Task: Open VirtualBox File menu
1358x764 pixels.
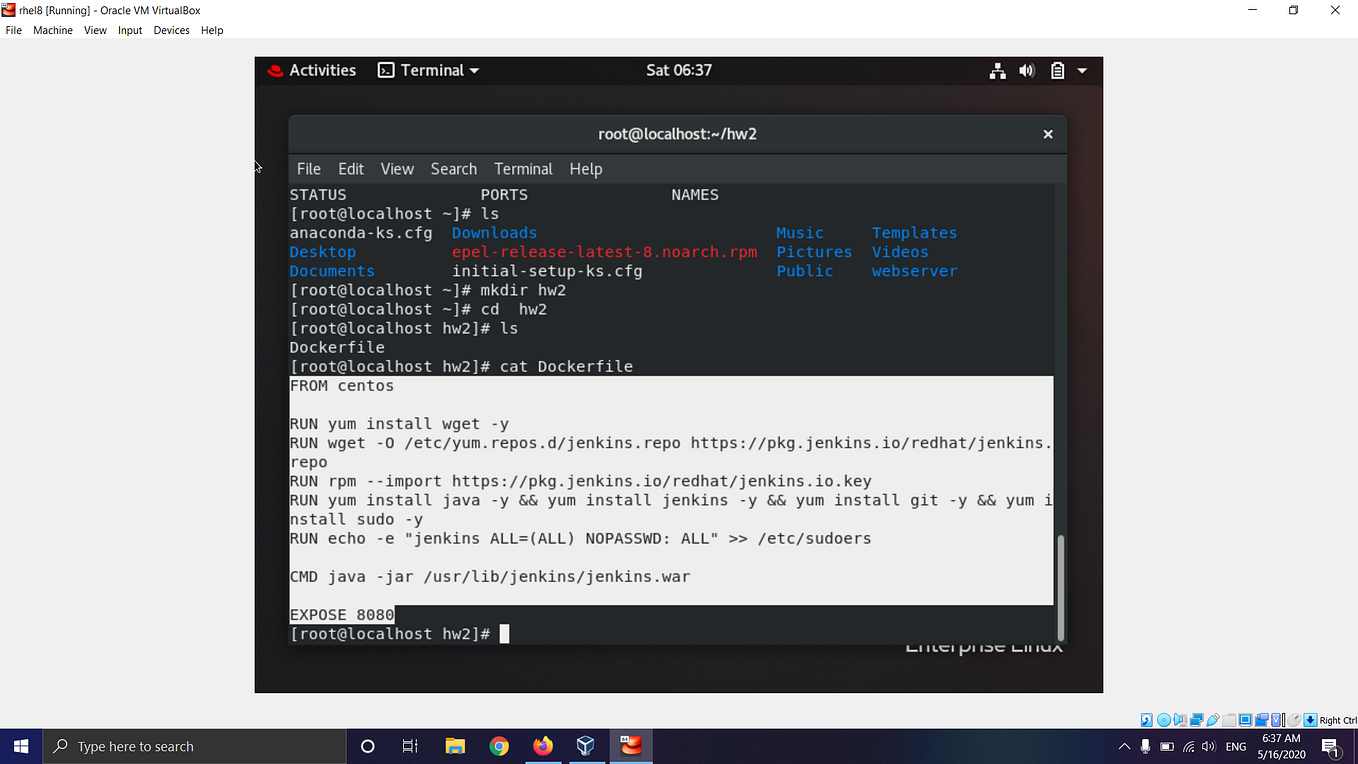Action: (14, 30)
